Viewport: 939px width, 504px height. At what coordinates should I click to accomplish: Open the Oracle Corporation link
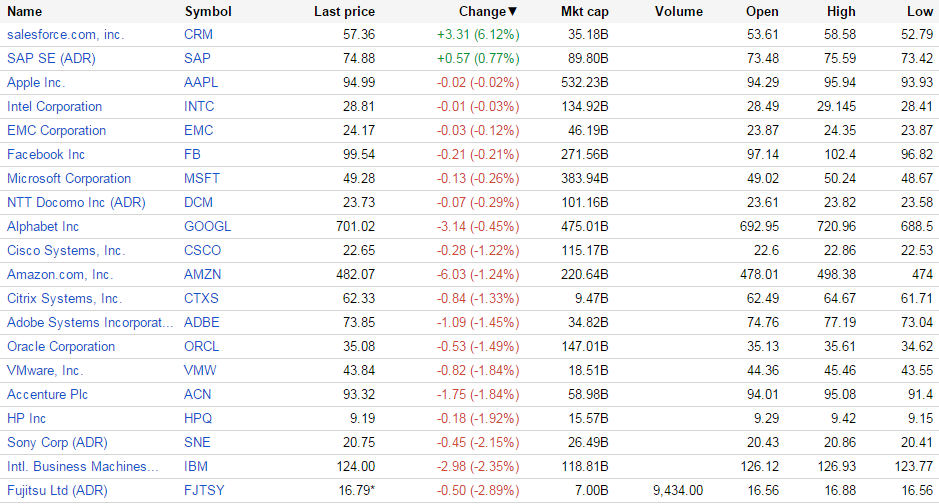61,346
